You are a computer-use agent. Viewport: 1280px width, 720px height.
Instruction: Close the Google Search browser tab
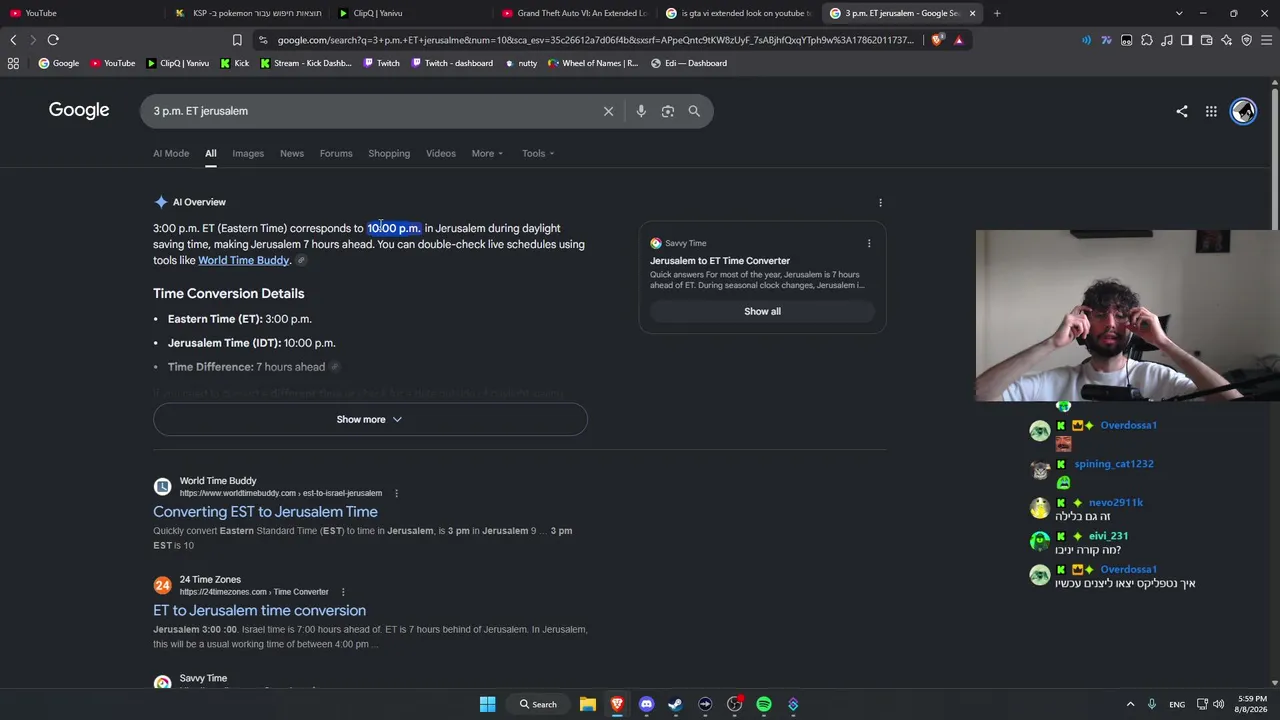[972, 13]
